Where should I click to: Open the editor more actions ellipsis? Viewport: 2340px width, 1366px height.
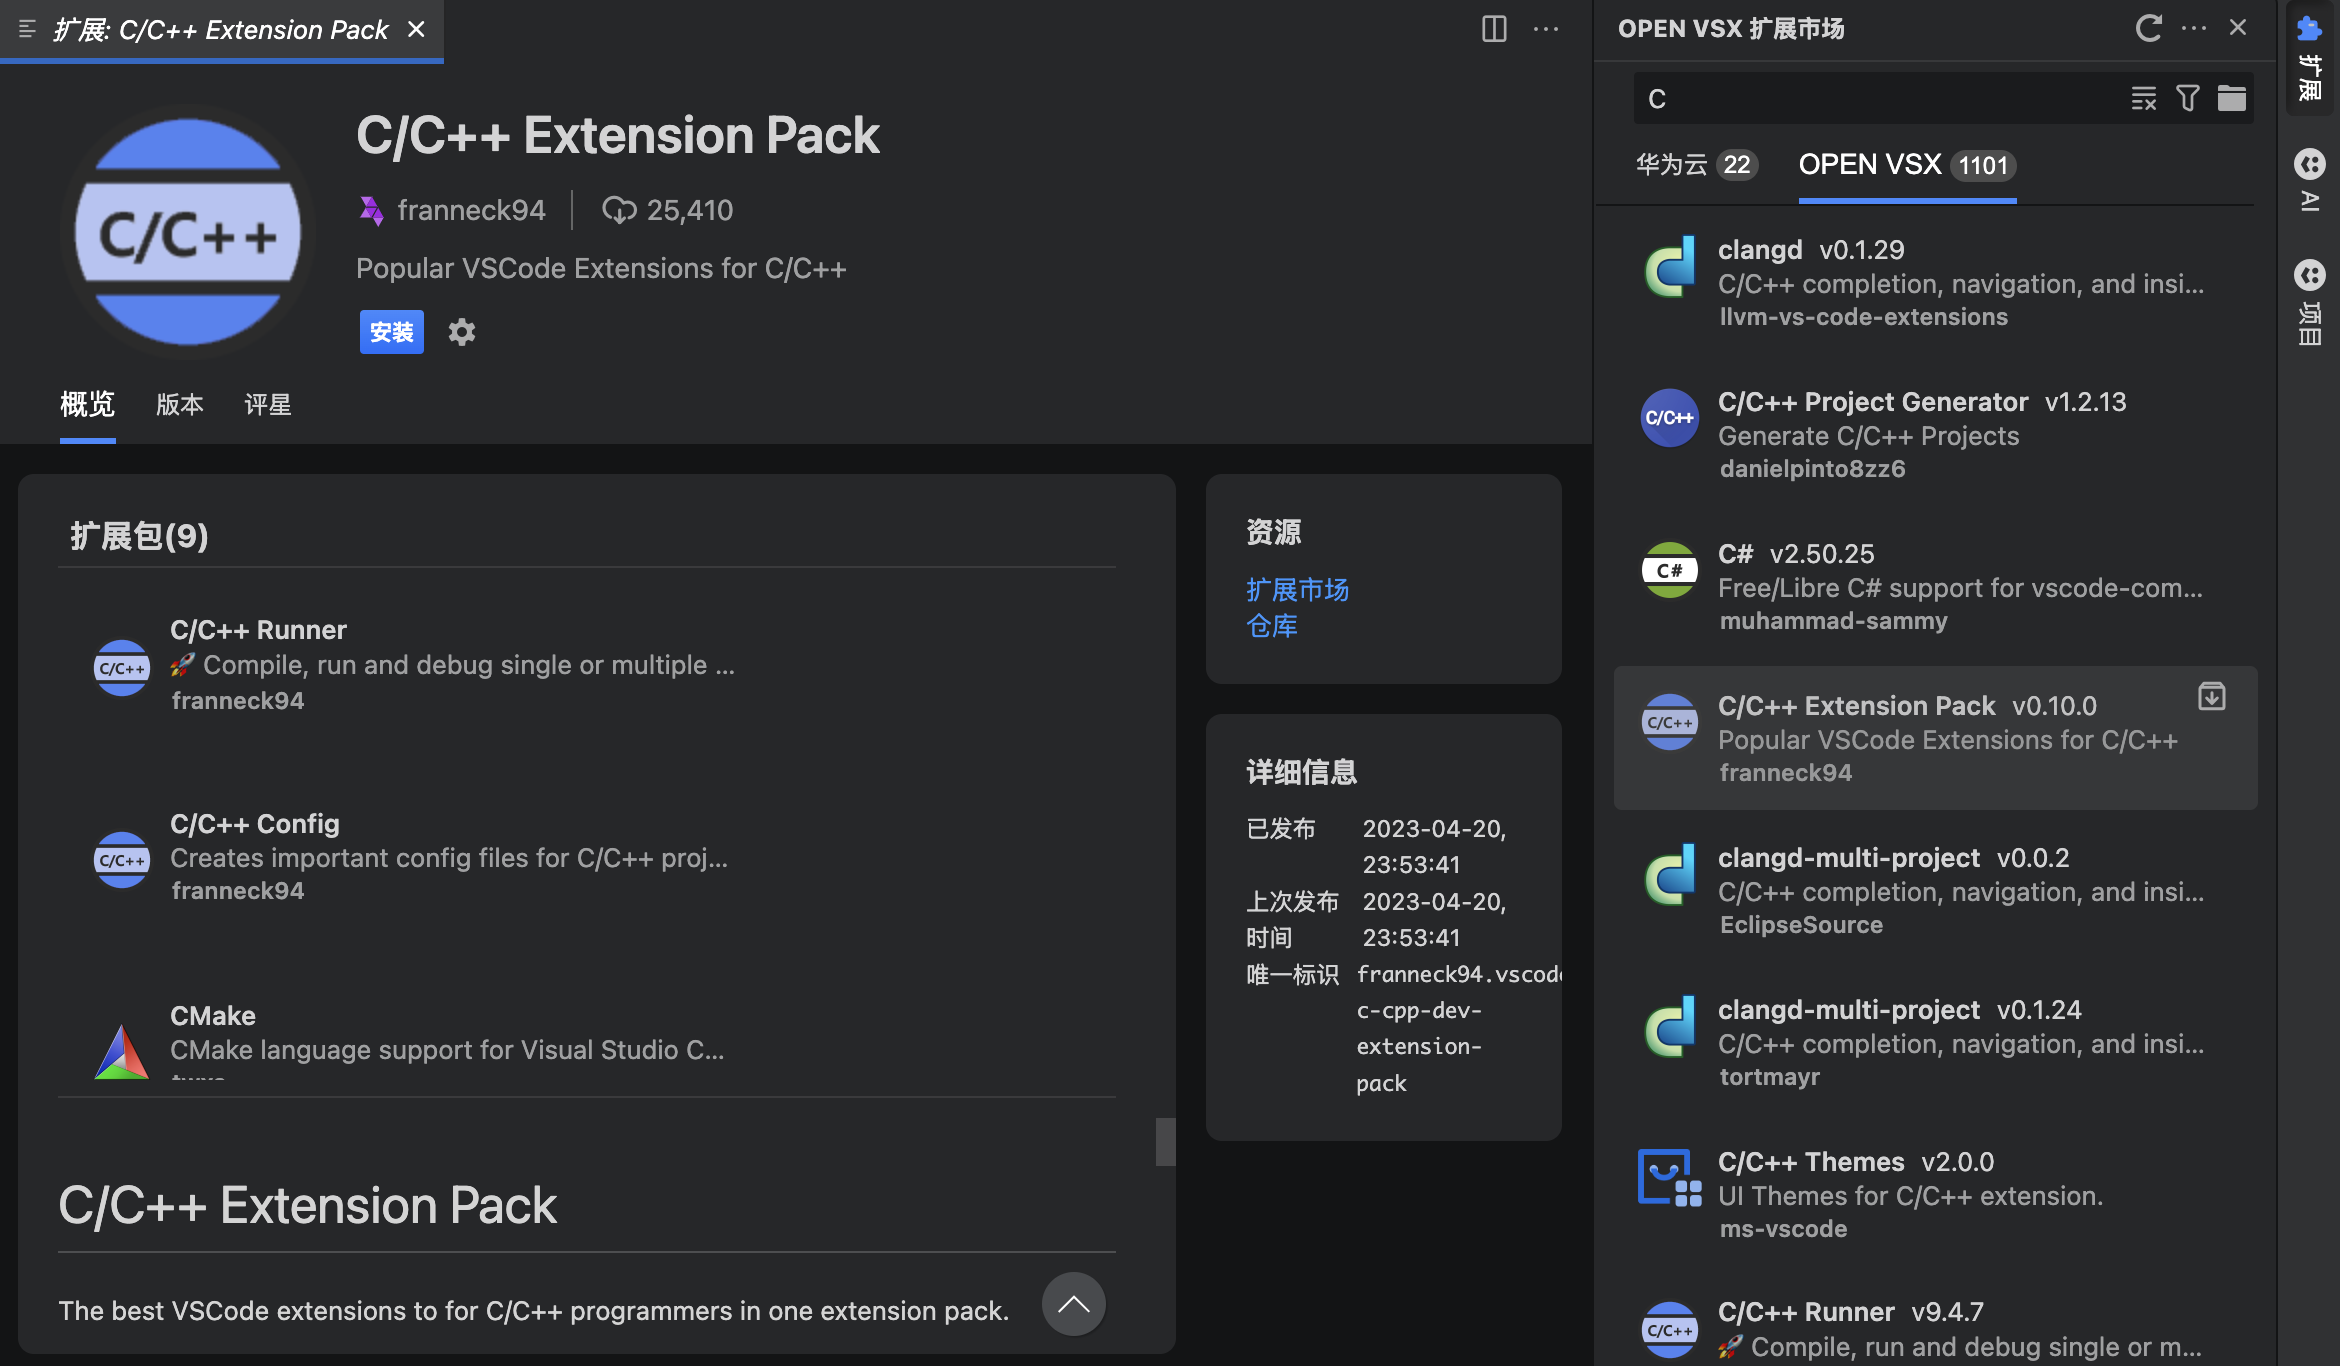tap(1546, 29)
